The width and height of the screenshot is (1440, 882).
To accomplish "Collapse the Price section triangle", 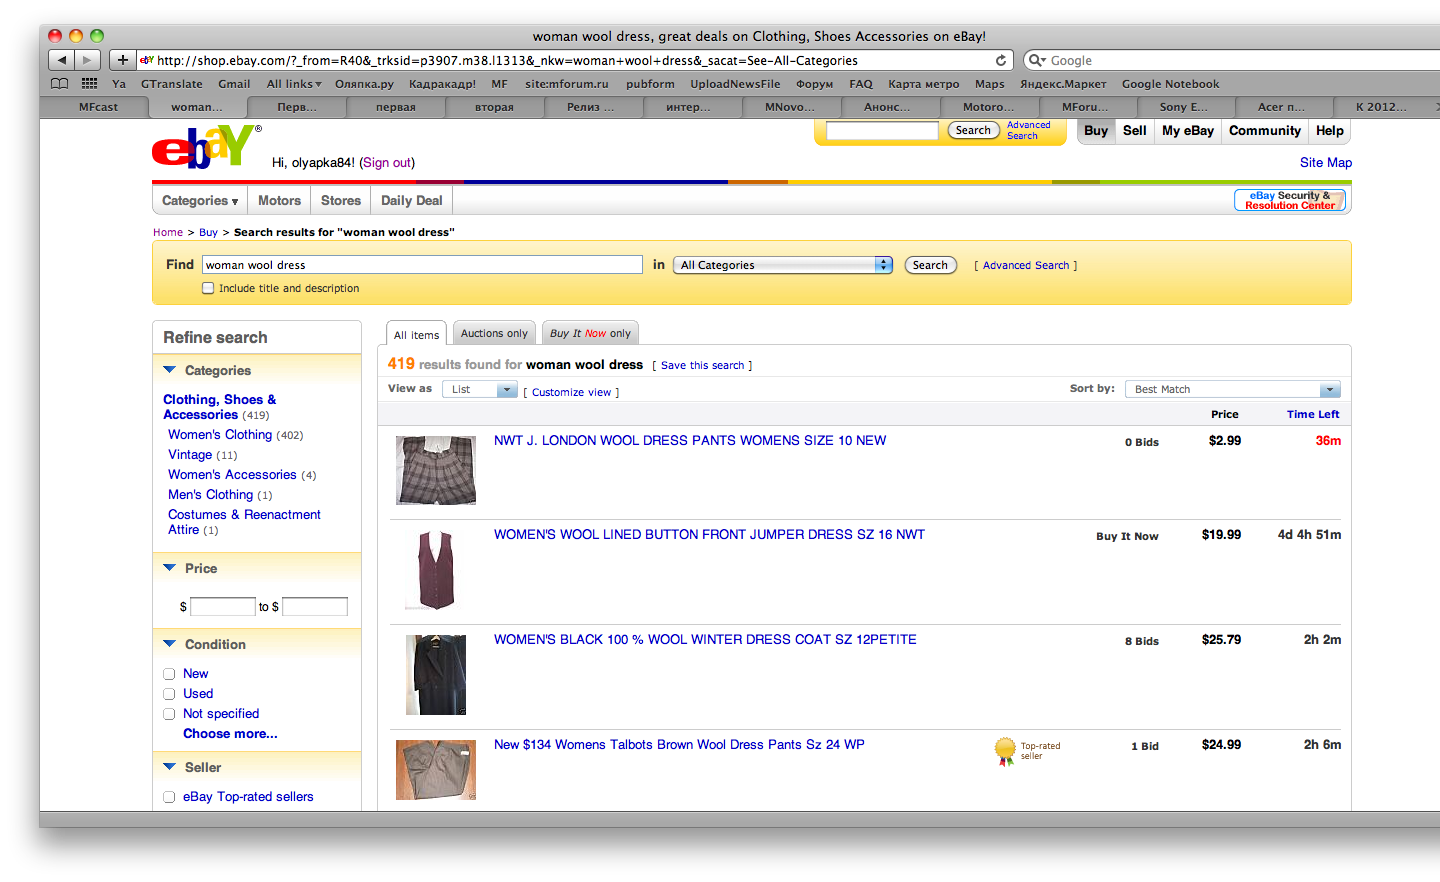I will (x=169, y=568).
